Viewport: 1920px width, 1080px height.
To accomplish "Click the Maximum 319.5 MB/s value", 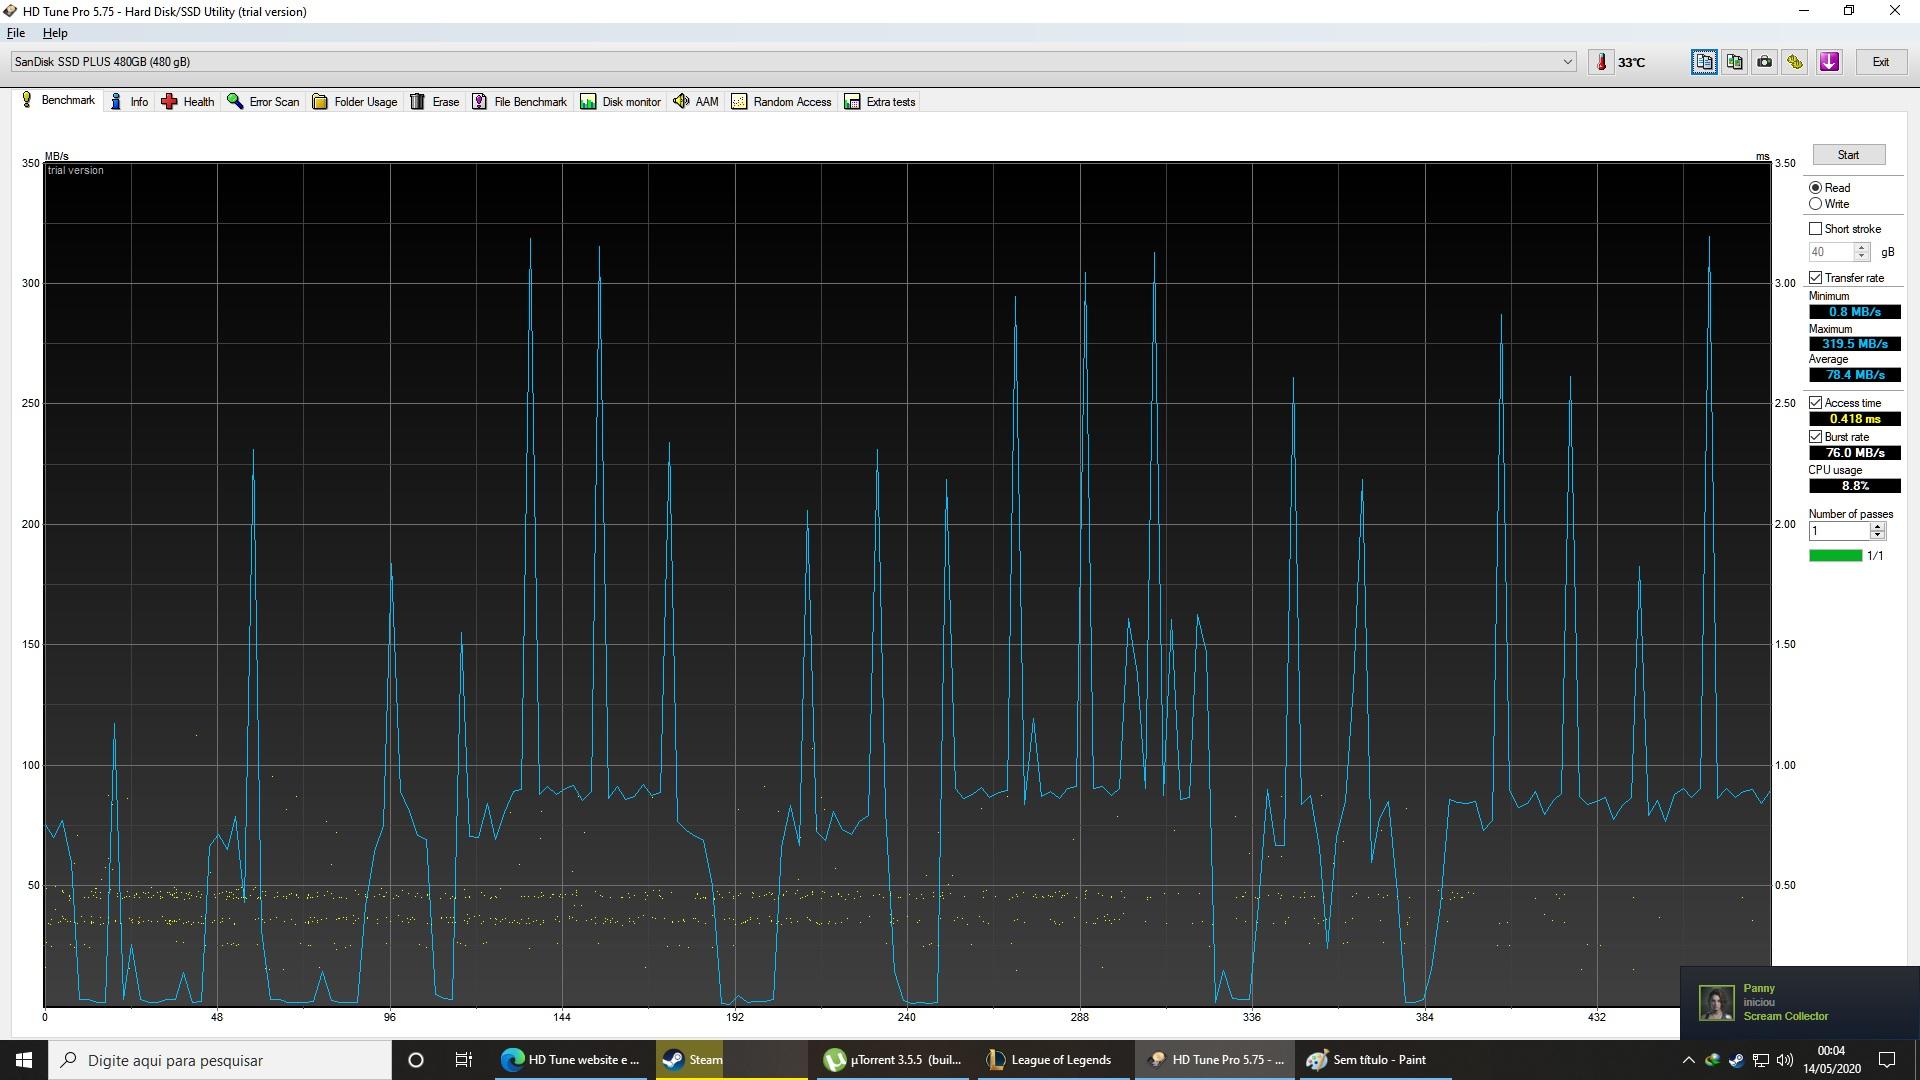I will [x=1854, y=344].
